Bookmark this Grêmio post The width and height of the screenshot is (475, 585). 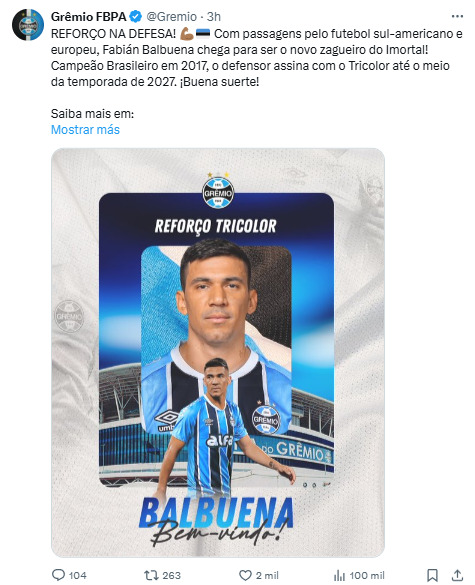pos(432,575)
